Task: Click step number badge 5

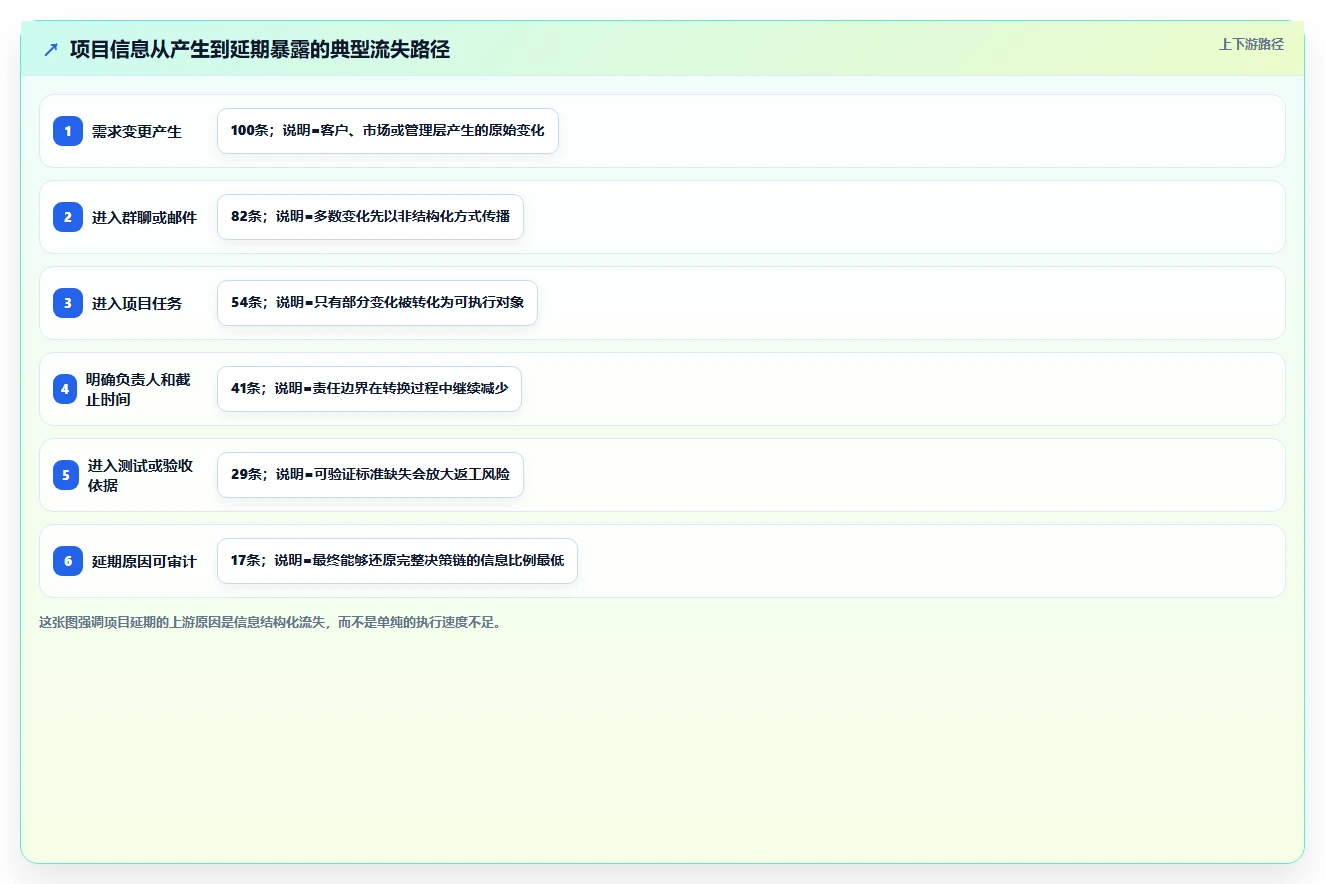Action: 66,475
